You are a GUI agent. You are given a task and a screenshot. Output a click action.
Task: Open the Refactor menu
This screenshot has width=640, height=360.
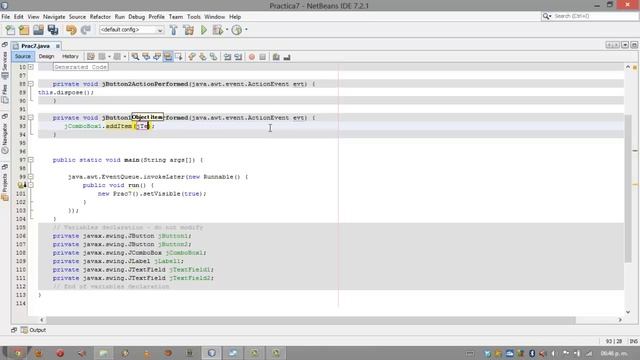point(100,17)
